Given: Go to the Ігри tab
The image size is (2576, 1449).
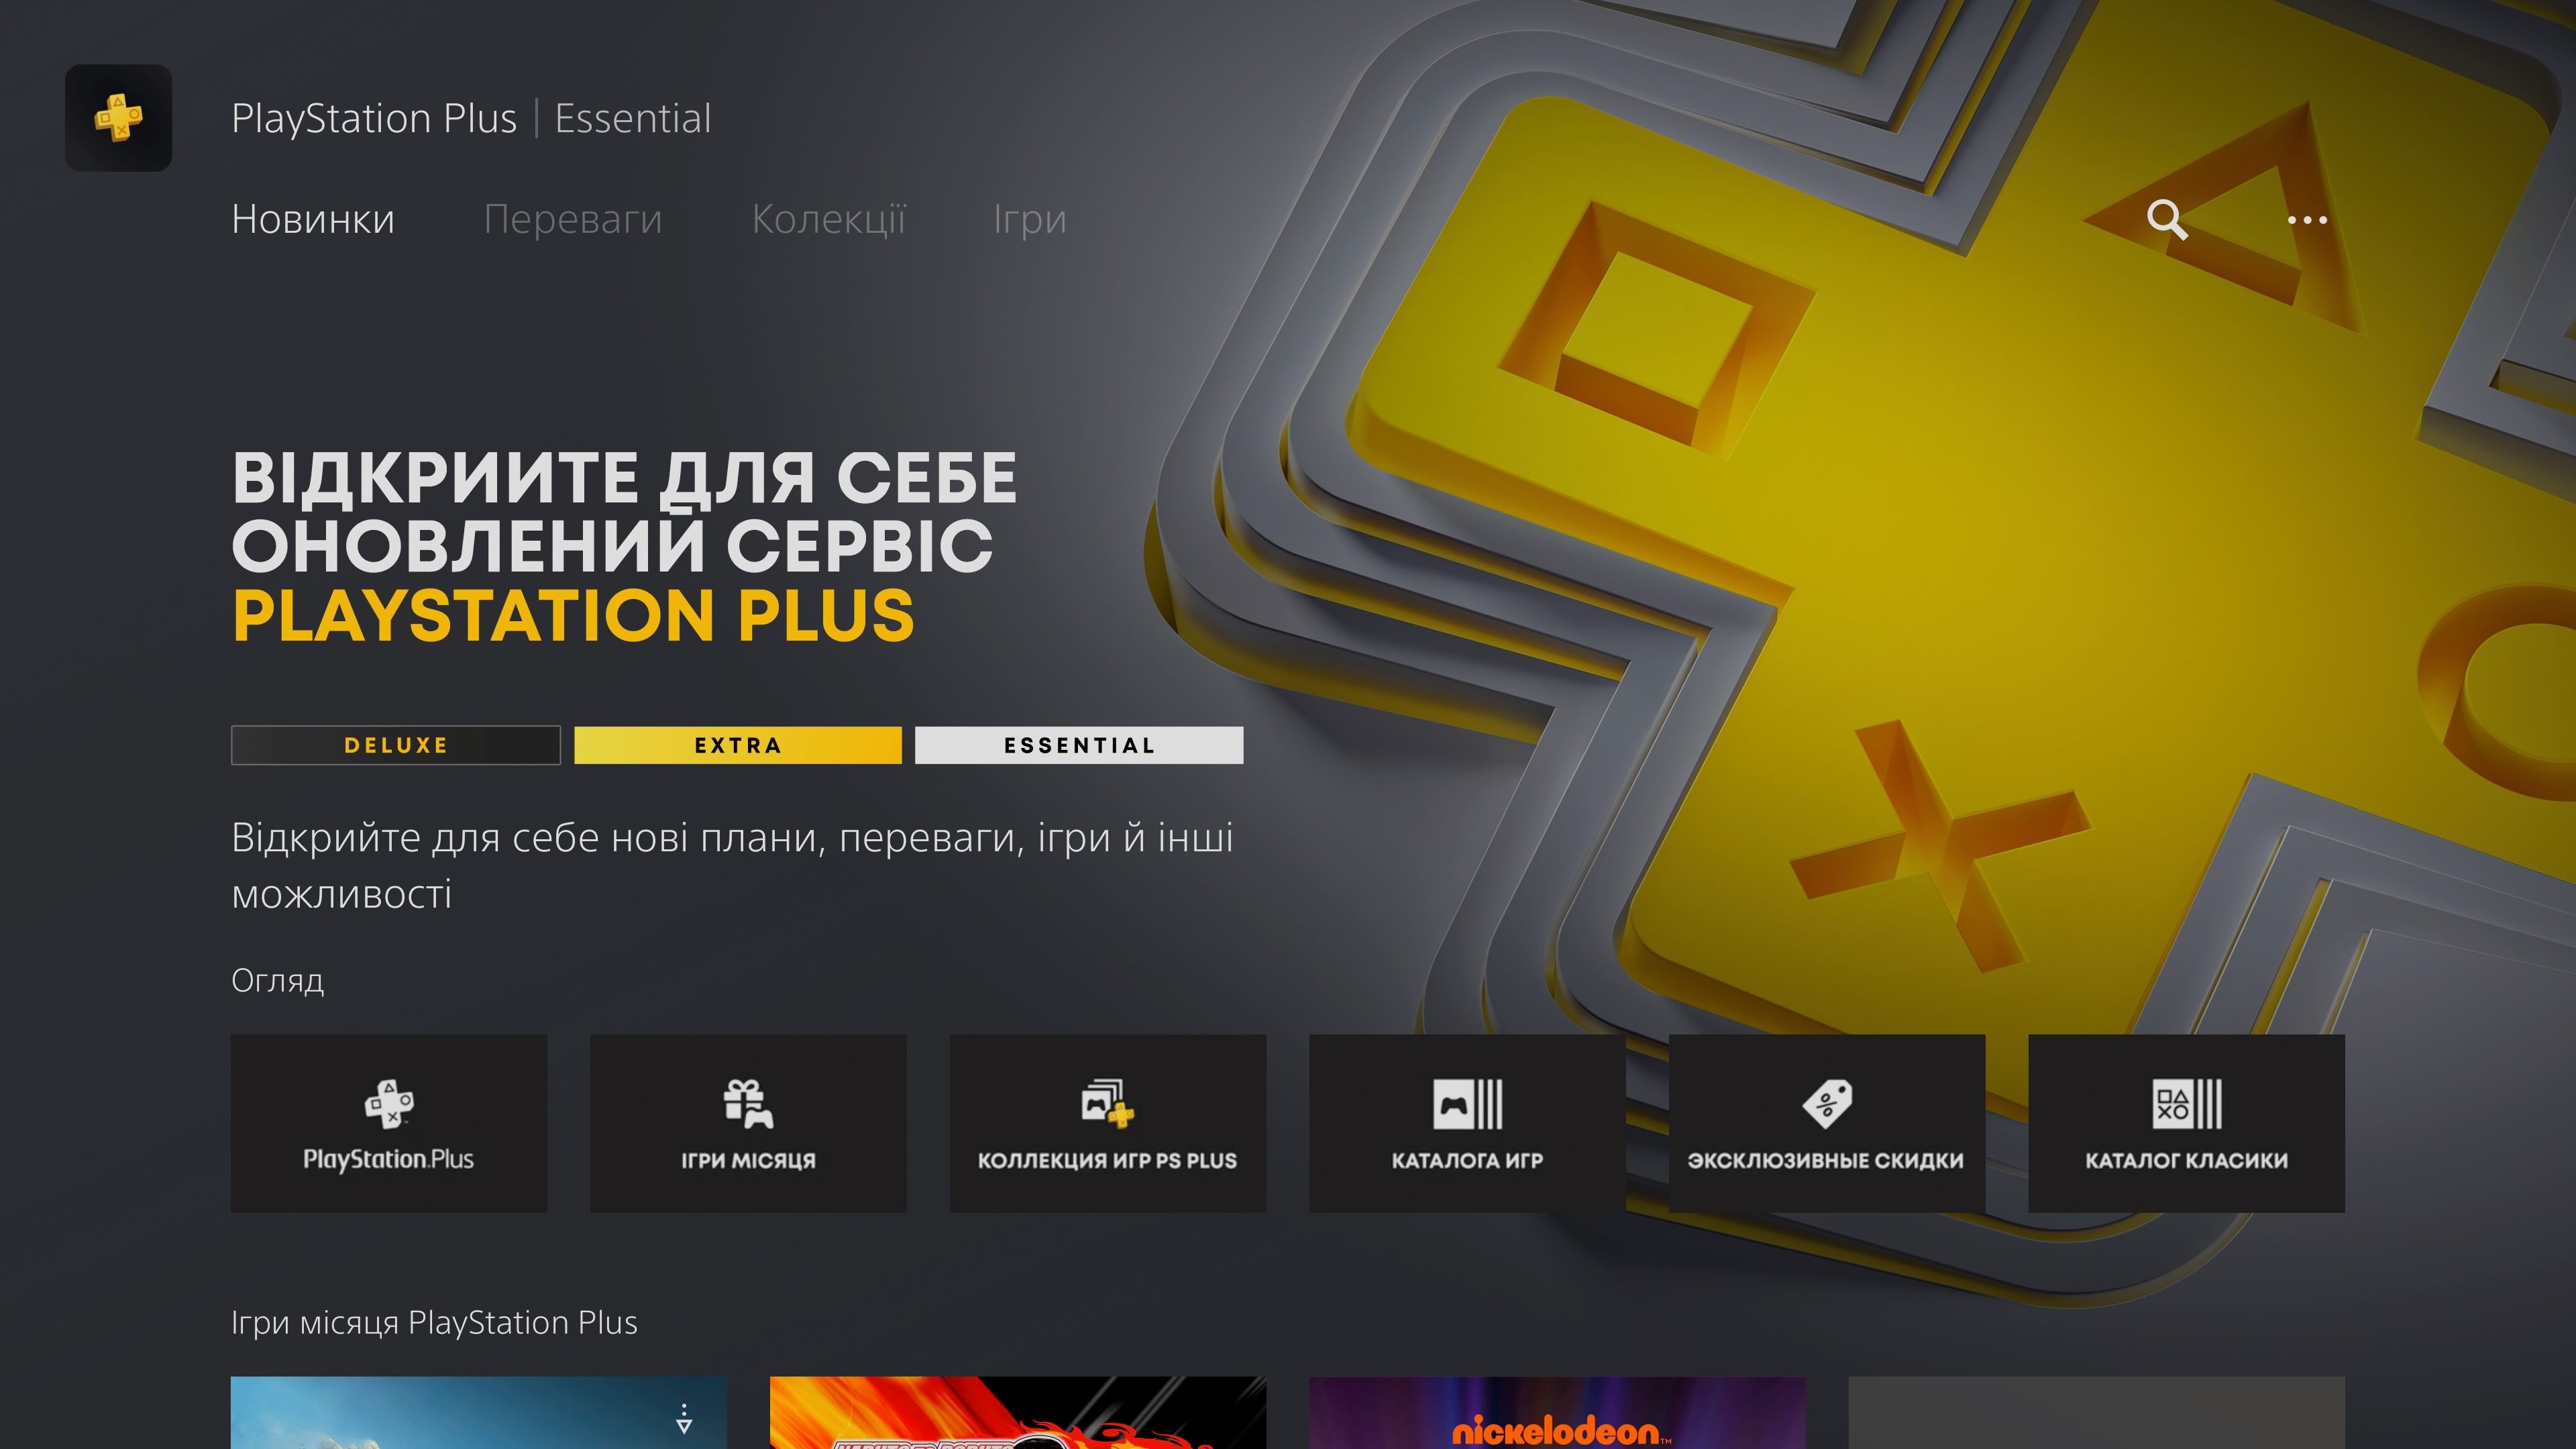Looking at the screenshot, I should [1030, 219].
